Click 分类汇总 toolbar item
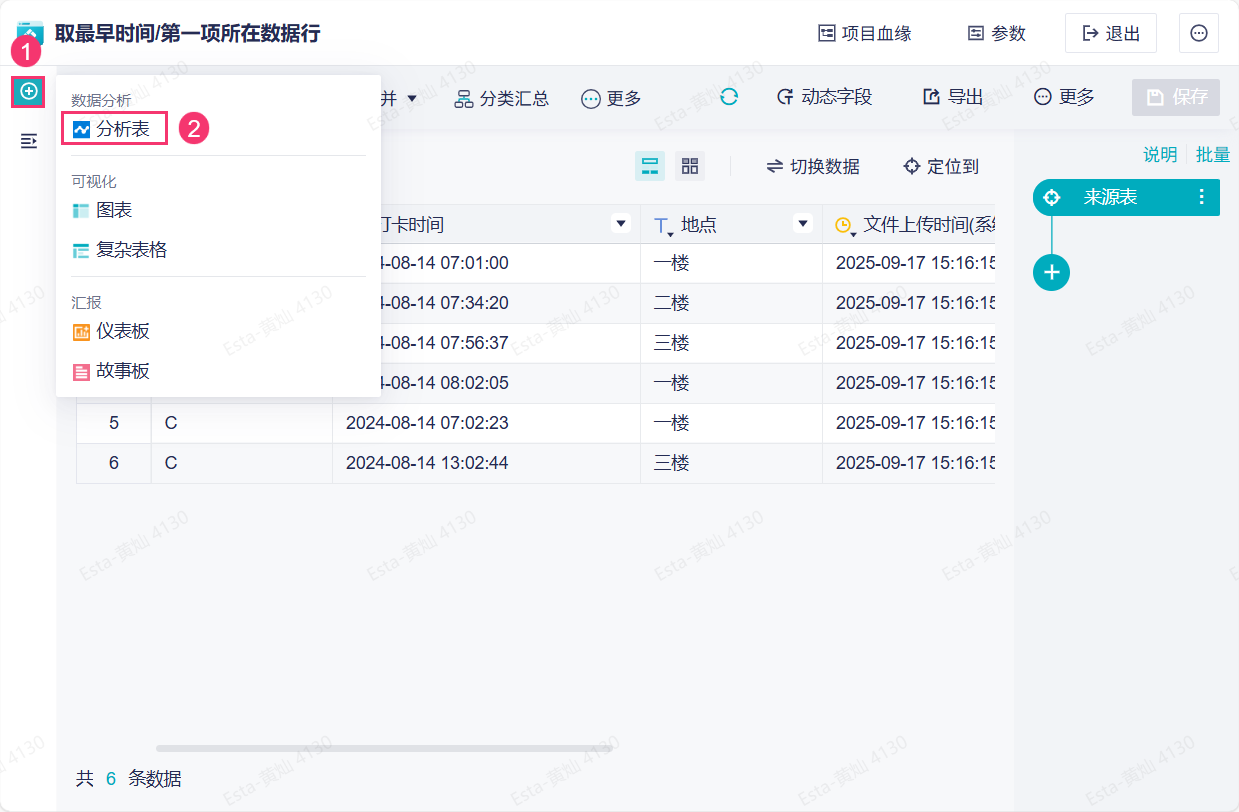 [502, 98]
